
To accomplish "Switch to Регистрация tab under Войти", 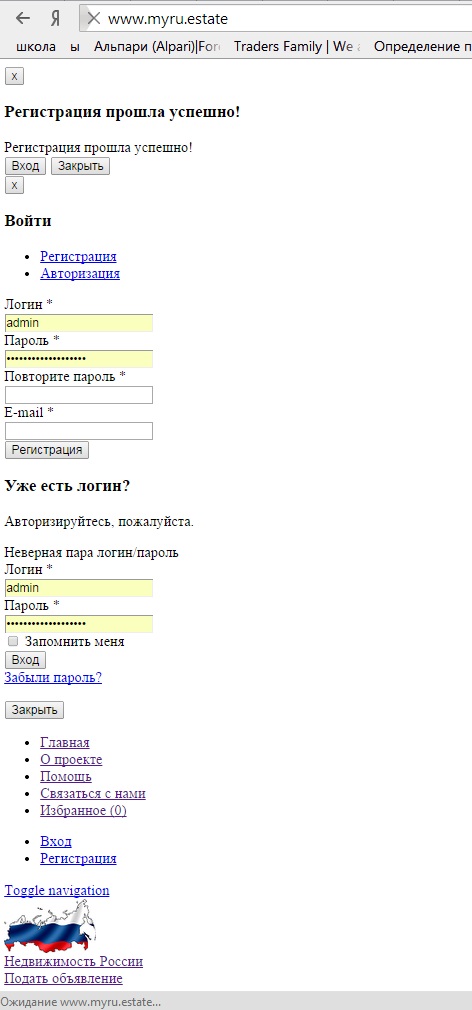I will pos(78,256).
